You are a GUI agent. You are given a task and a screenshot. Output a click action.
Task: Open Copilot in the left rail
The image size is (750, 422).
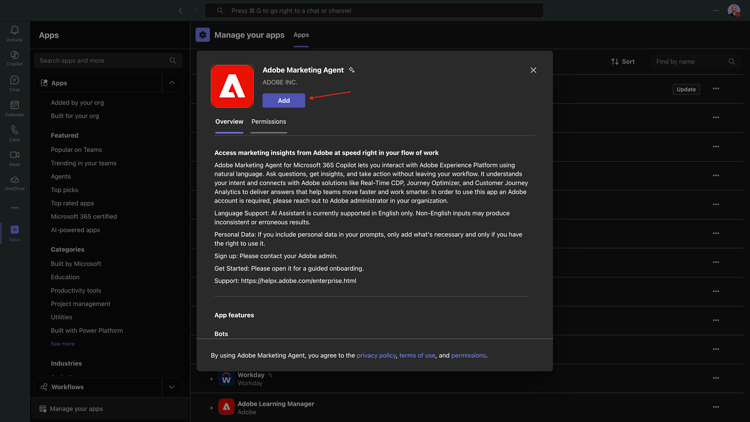coord(15,56)
